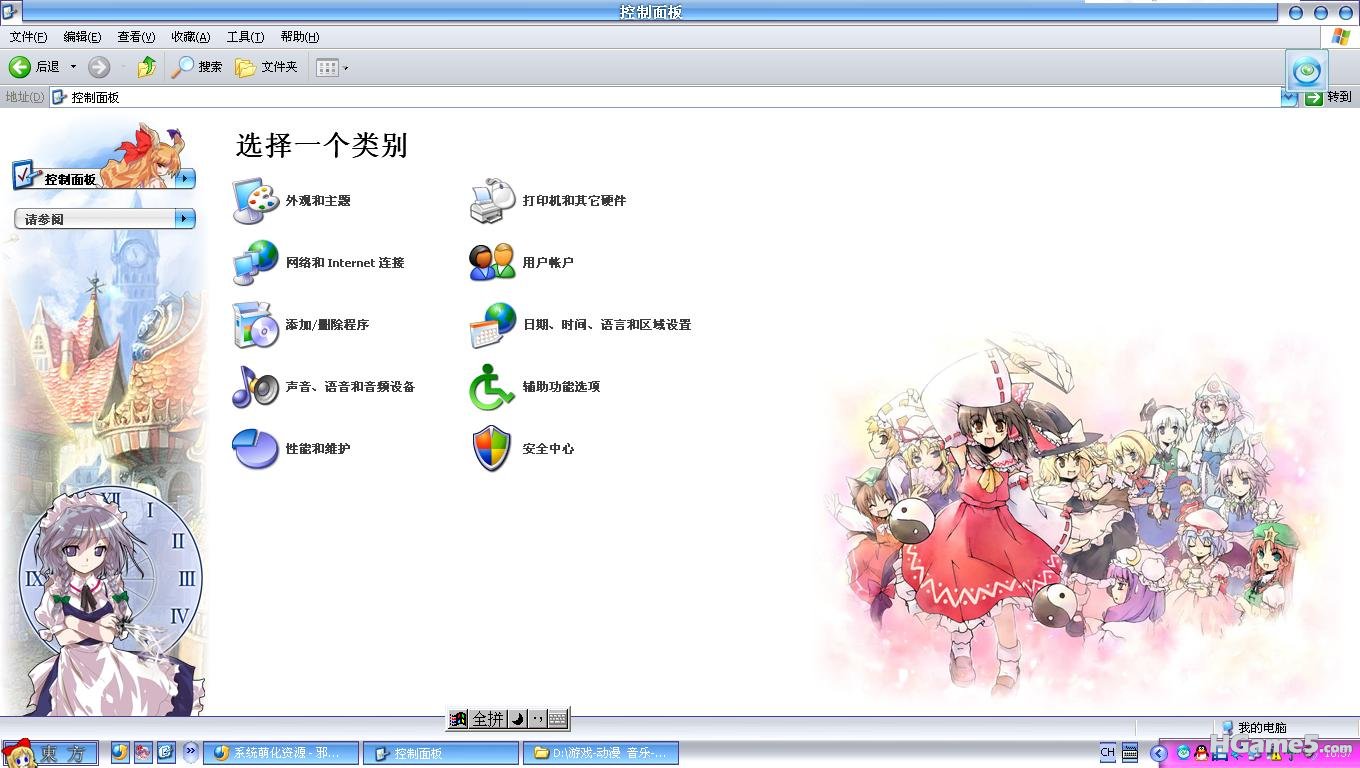Click the 添加/删除程序 link

327,325
